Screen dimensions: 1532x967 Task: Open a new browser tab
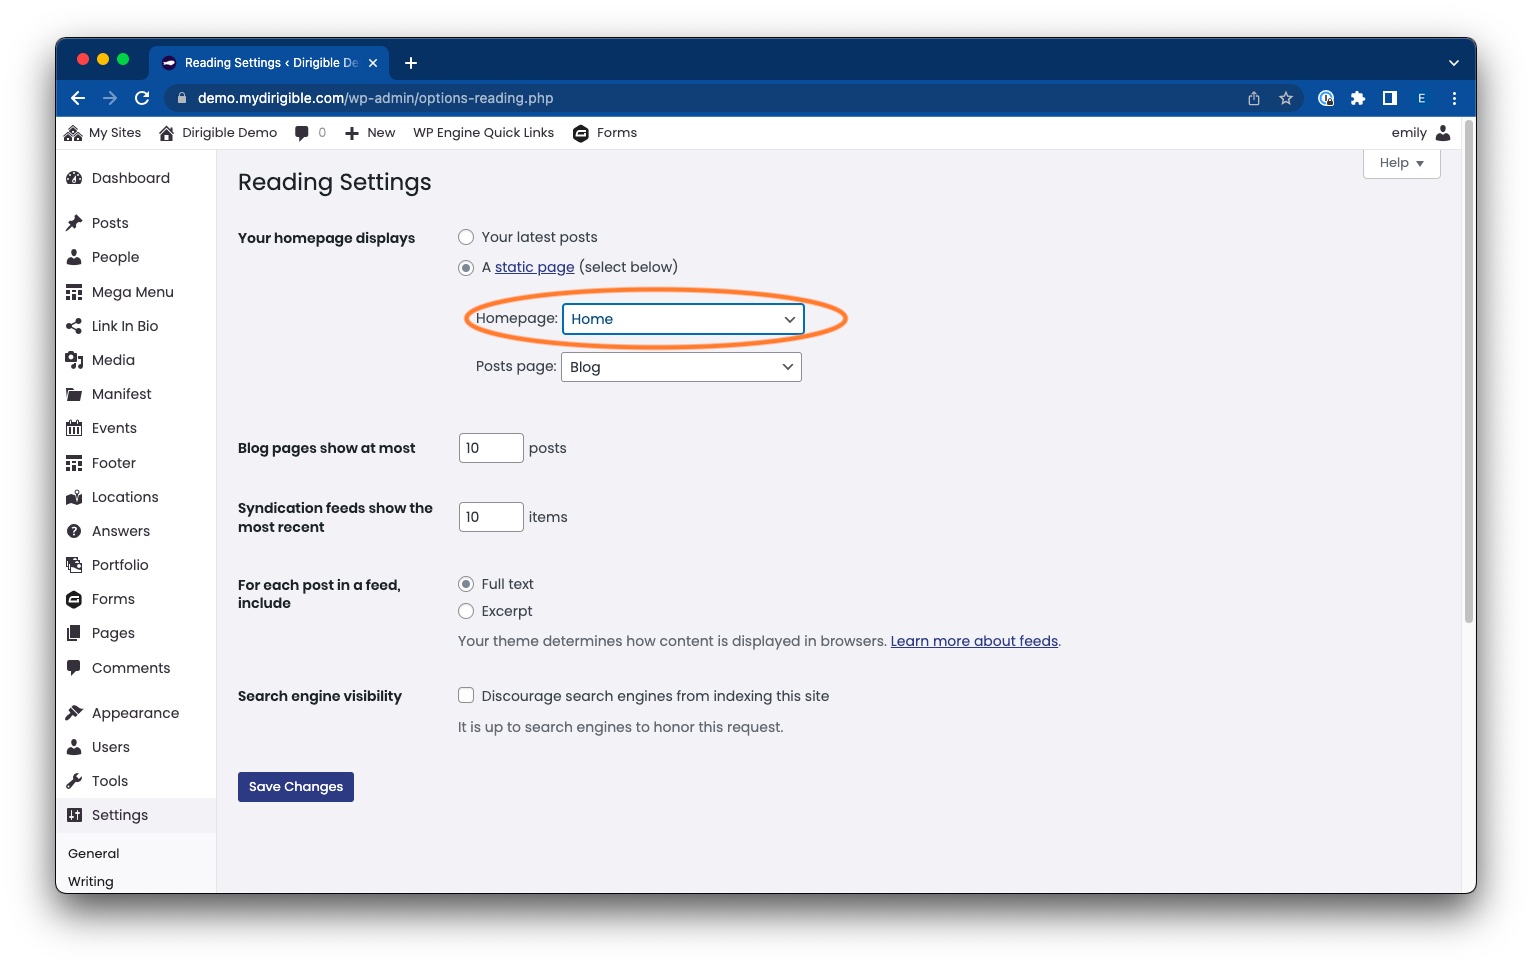[411, 63]
